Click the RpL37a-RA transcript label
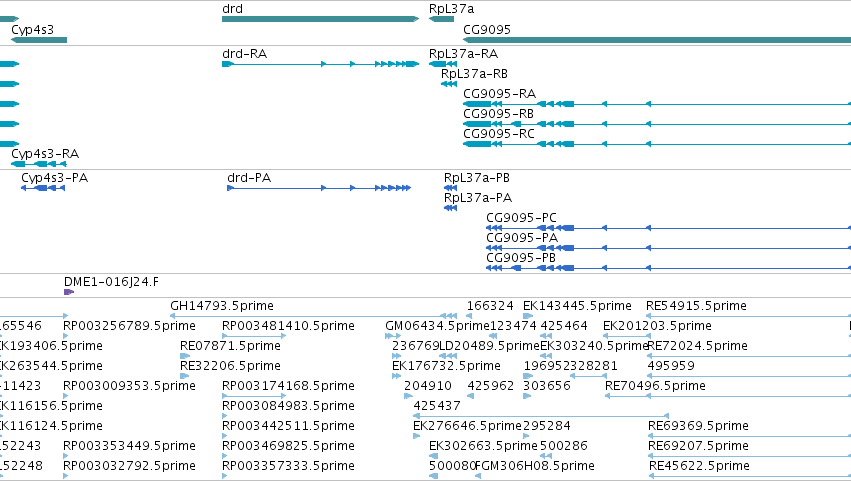 (x=463, y=54)
